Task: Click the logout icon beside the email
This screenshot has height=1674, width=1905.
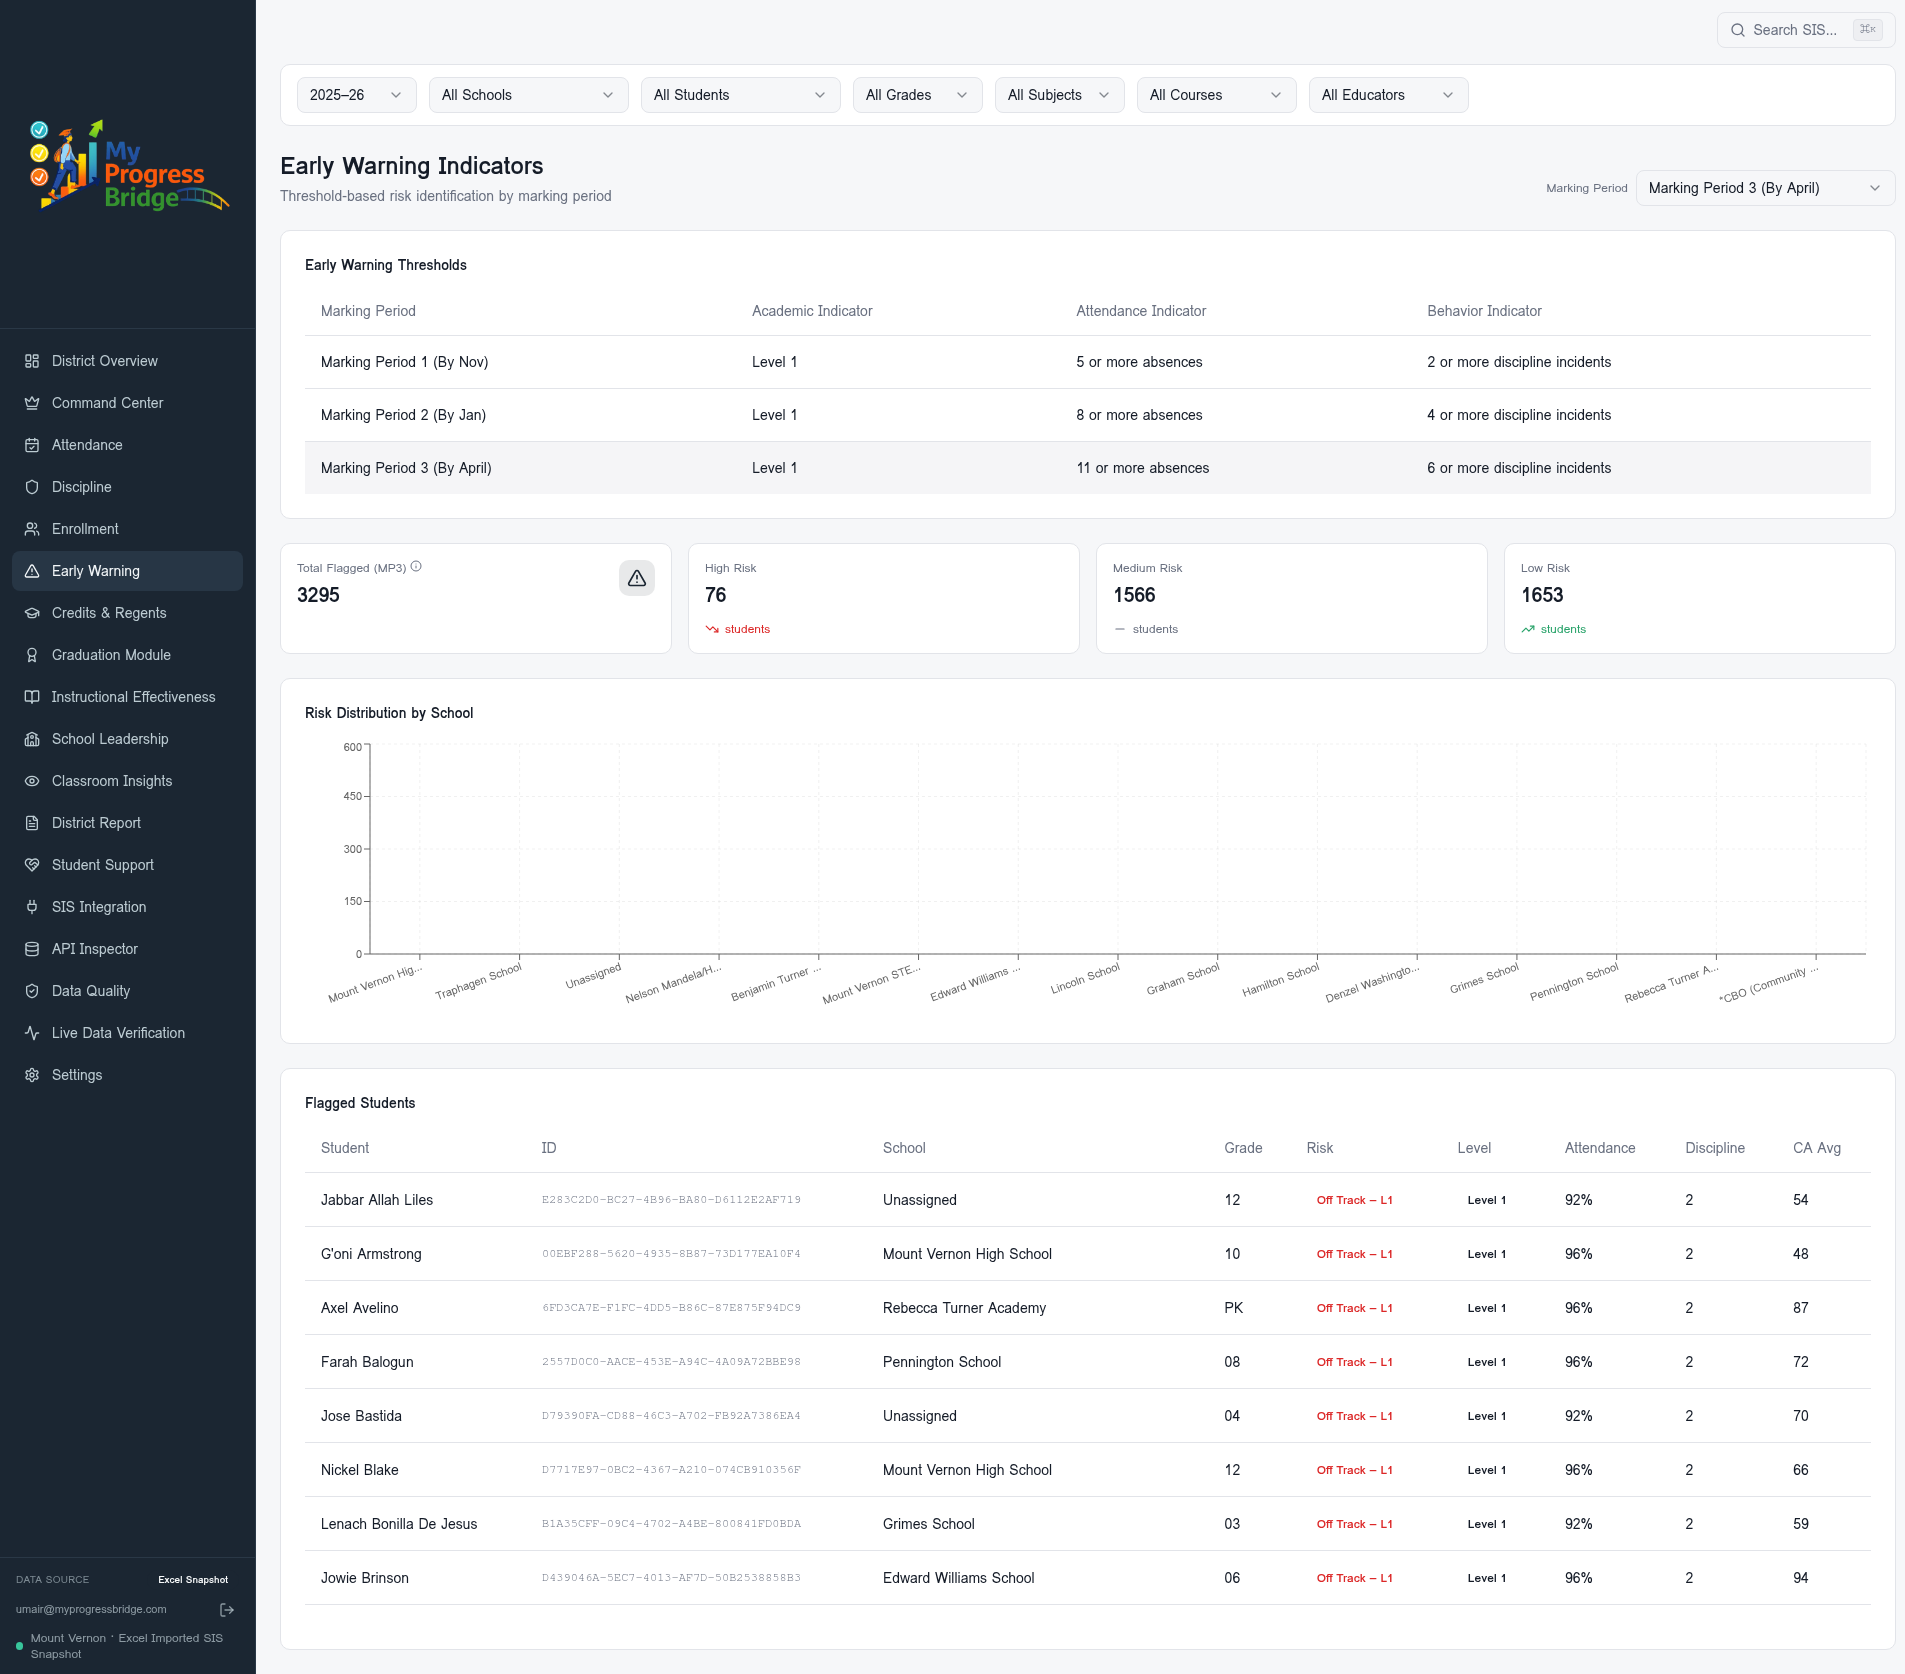Action: (x=227, y=1610)
